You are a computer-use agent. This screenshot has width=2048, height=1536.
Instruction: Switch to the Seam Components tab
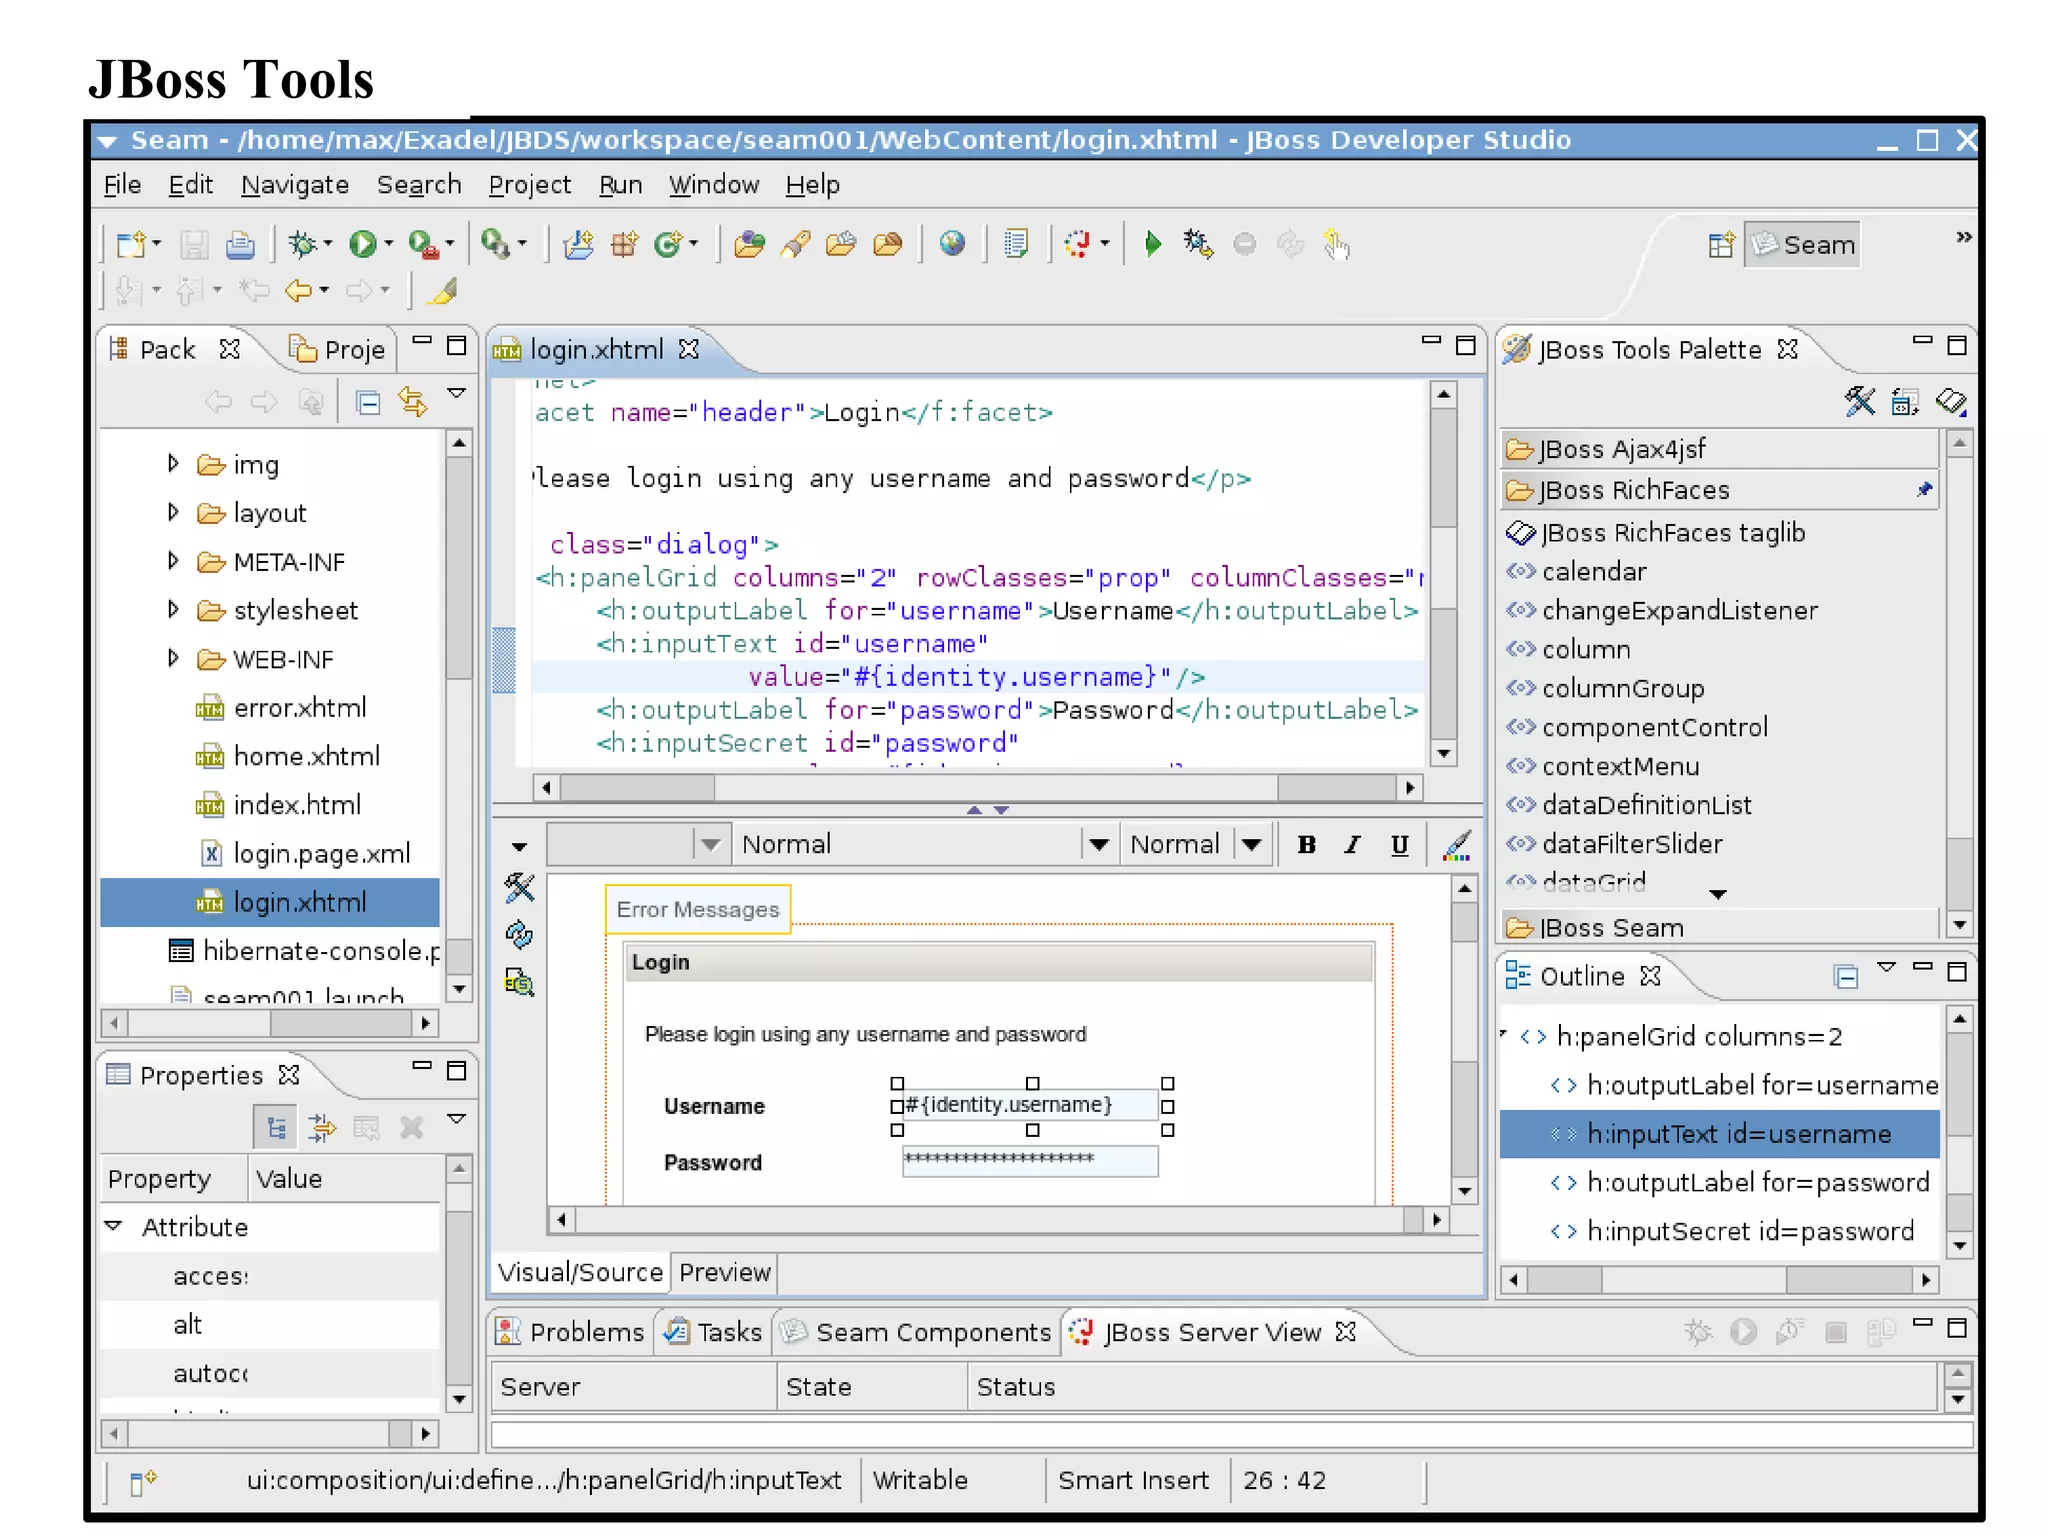point(916,1332)
